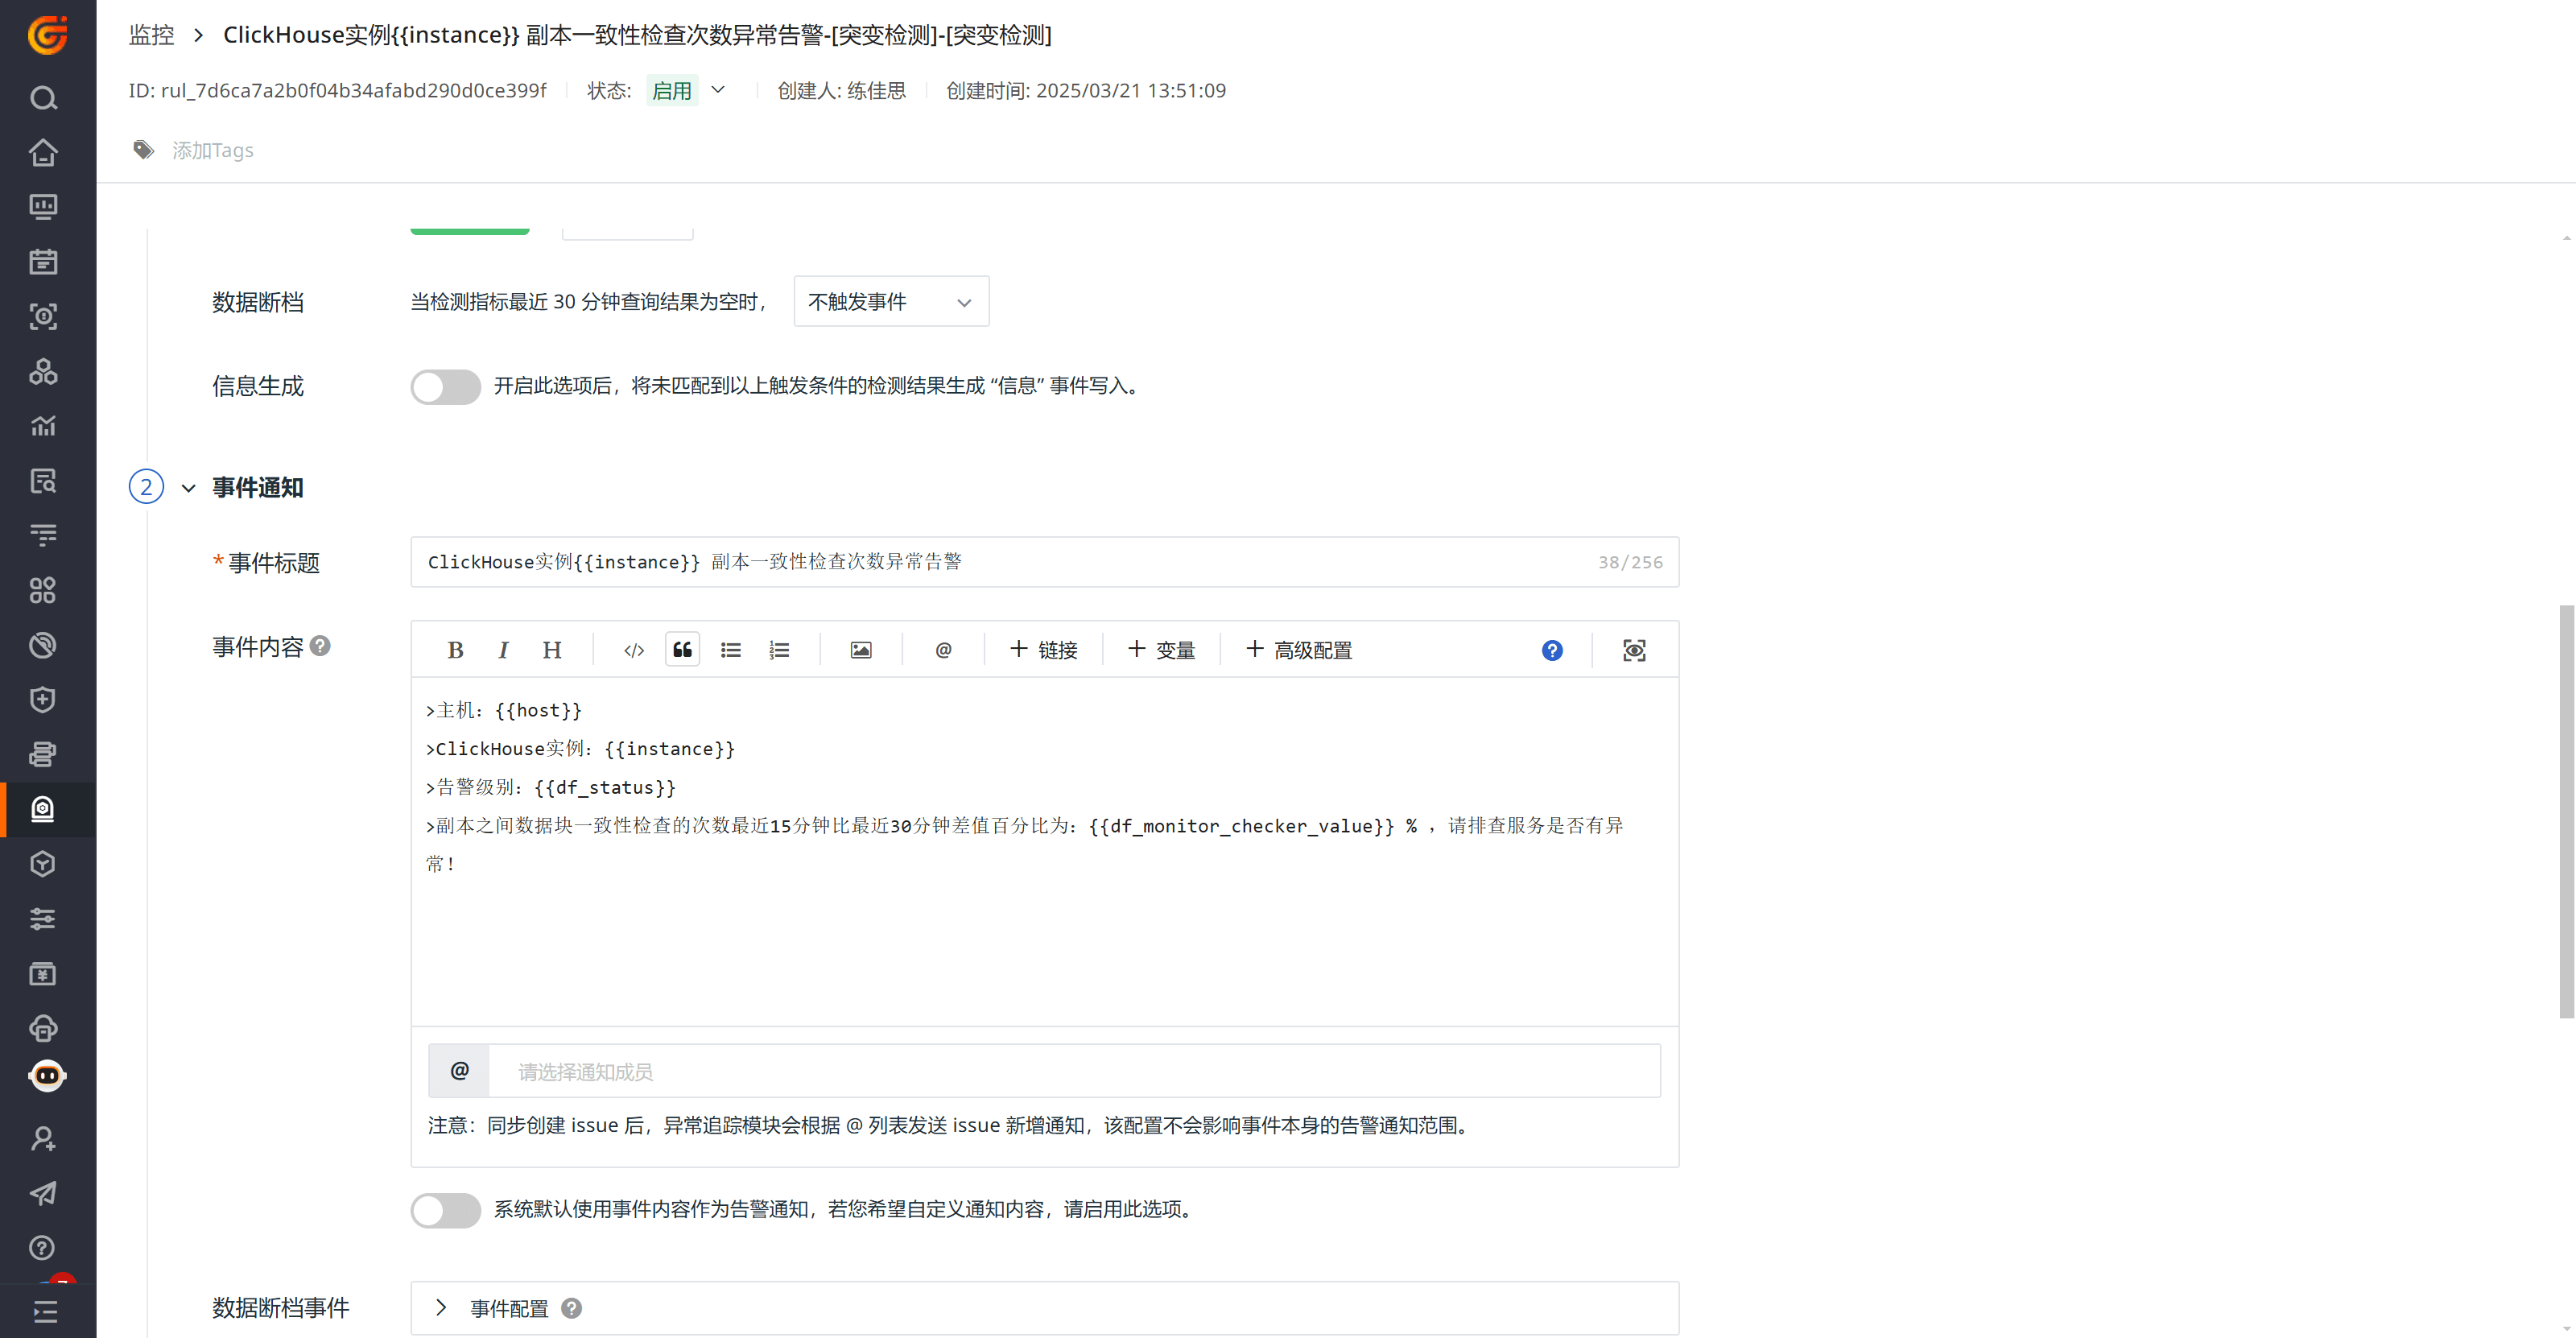Open the billing yen icon in sidebar
This screenshot has width=2576, height=1338.
click(43, 973)
